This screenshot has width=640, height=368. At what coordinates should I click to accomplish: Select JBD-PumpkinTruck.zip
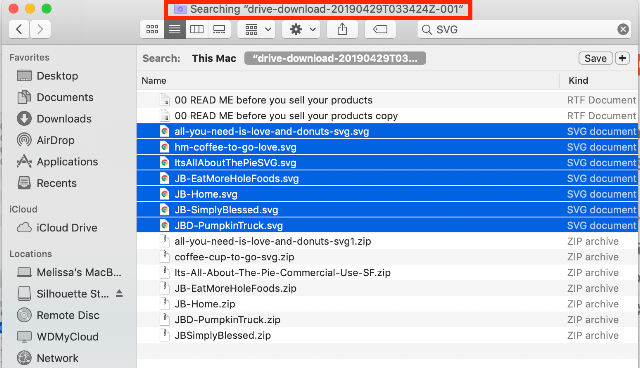click(x=387, y=320)
